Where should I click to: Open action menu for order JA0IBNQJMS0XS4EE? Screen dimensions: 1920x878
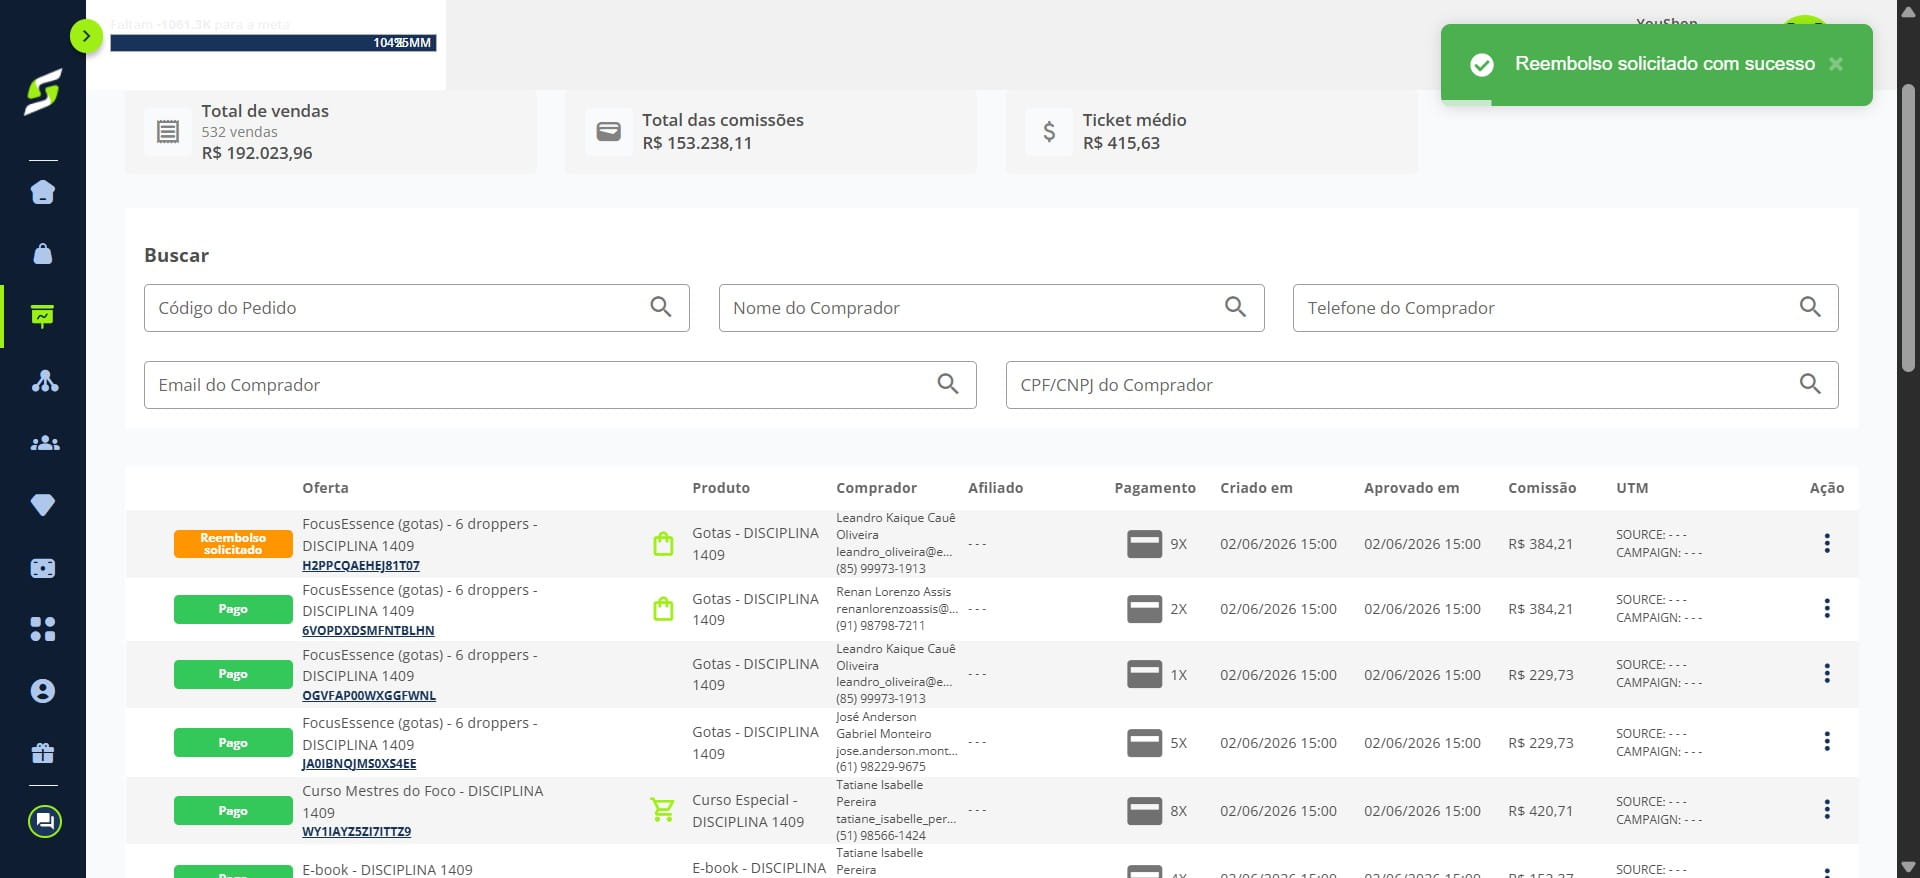[1827, 741]
